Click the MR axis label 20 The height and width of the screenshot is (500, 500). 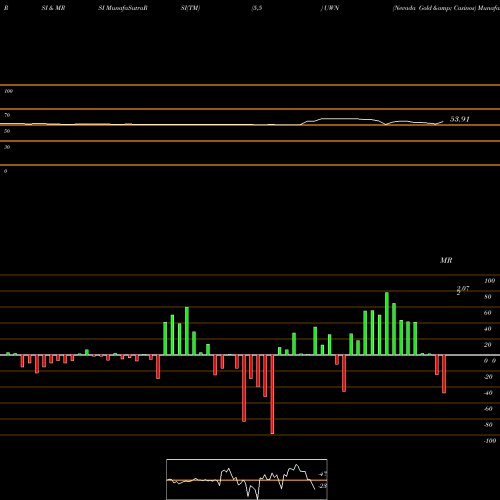(x=488, y=345)
